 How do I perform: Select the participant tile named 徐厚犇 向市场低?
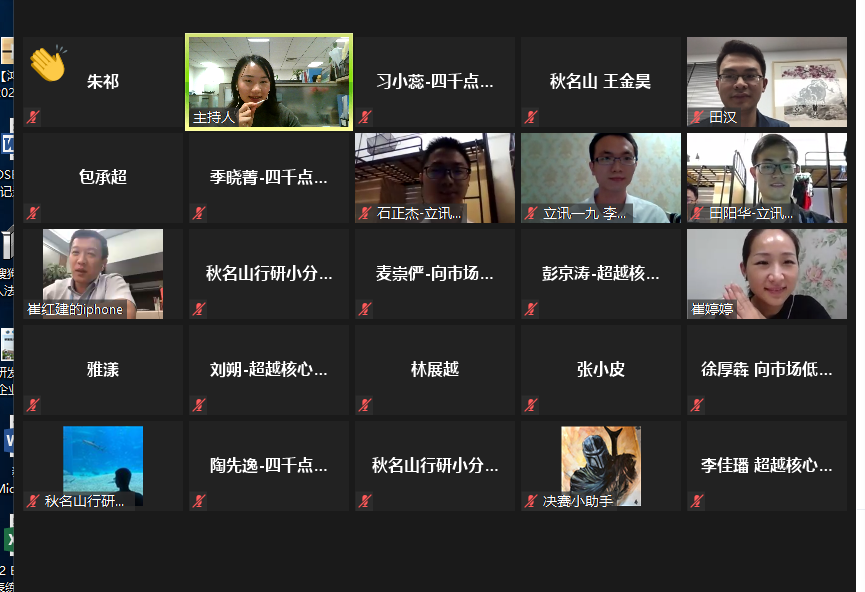coord(767,370)
